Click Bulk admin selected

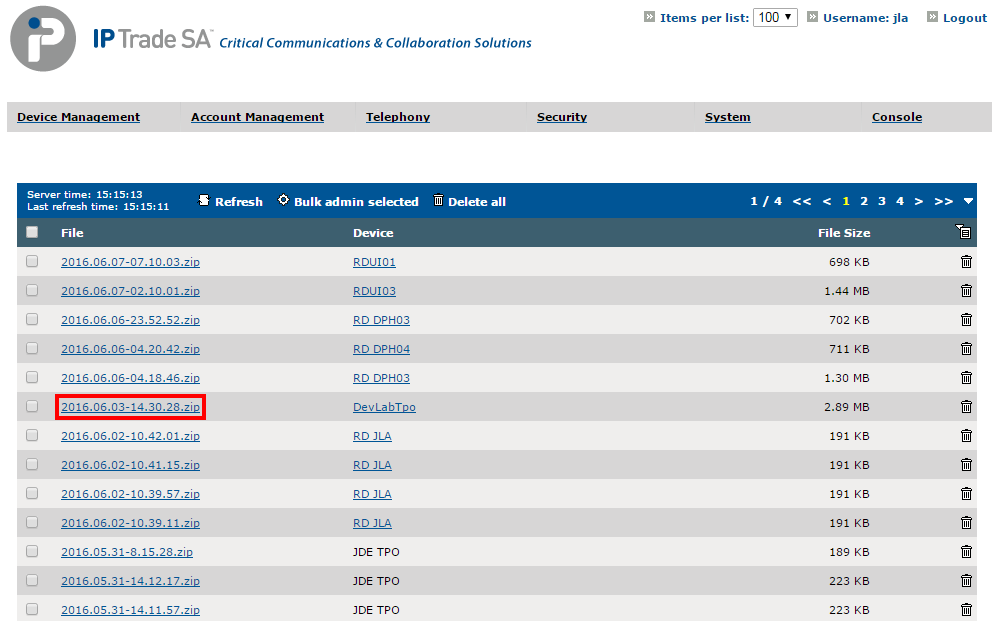[x=348, y=201]
